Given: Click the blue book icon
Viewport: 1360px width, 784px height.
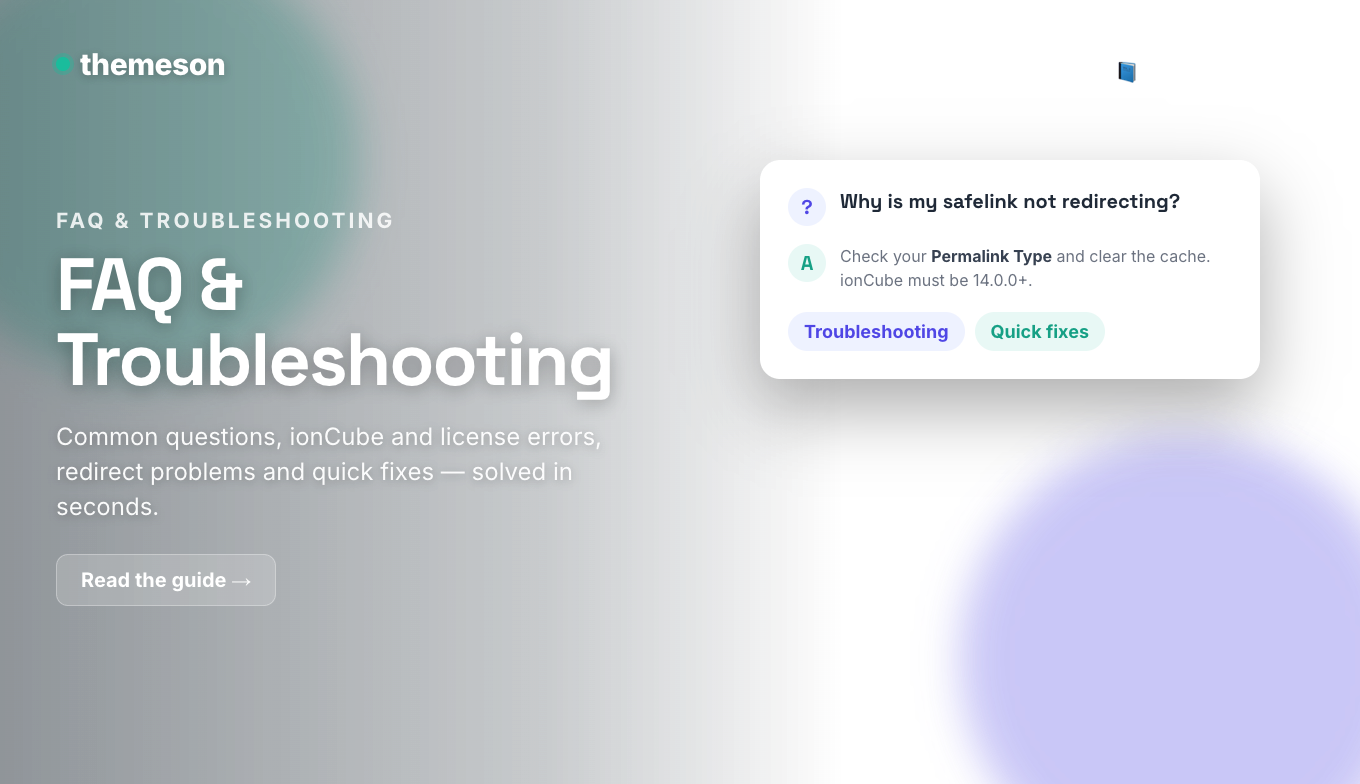Looking at the screenshot, I should tap(1127, 72).
